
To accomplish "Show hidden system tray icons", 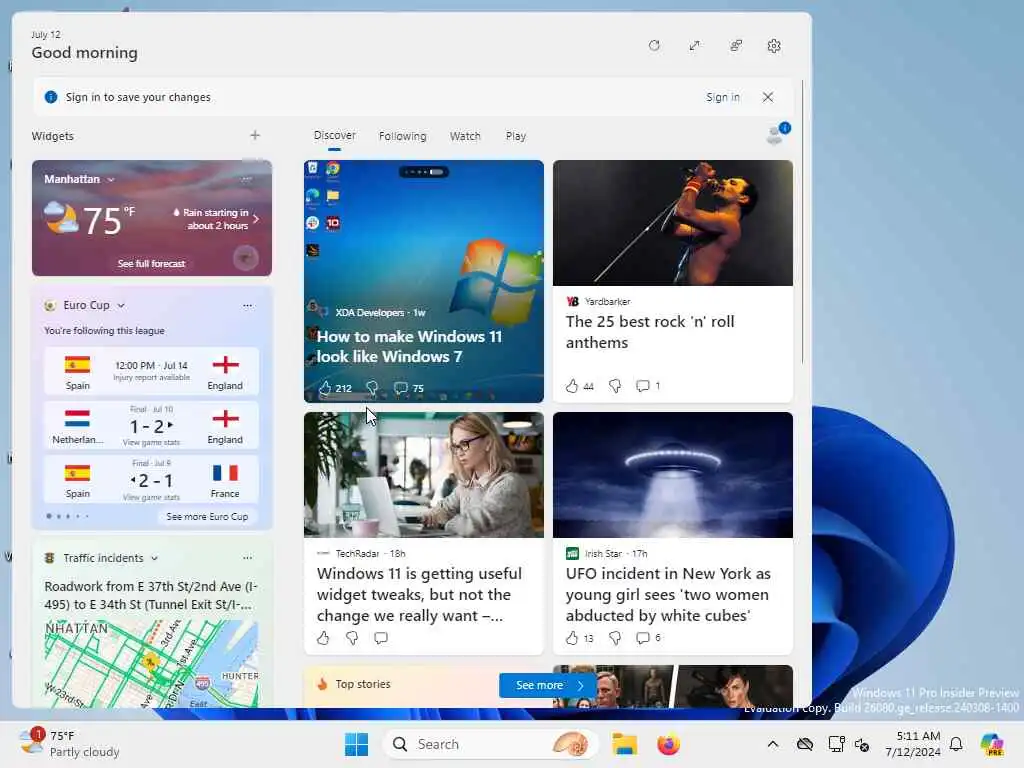I will click(x=773, y=744).
